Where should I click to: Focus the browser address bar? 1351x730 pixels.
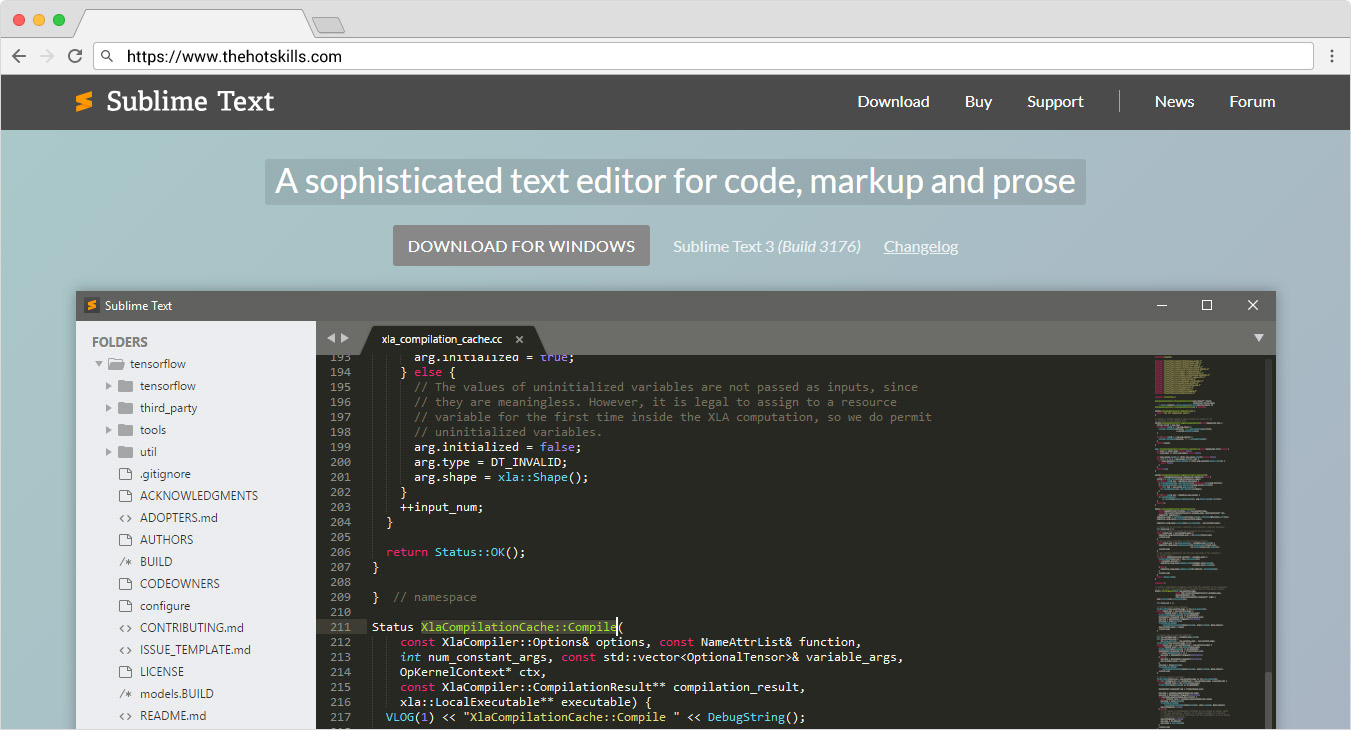click(x=703, y=56)
